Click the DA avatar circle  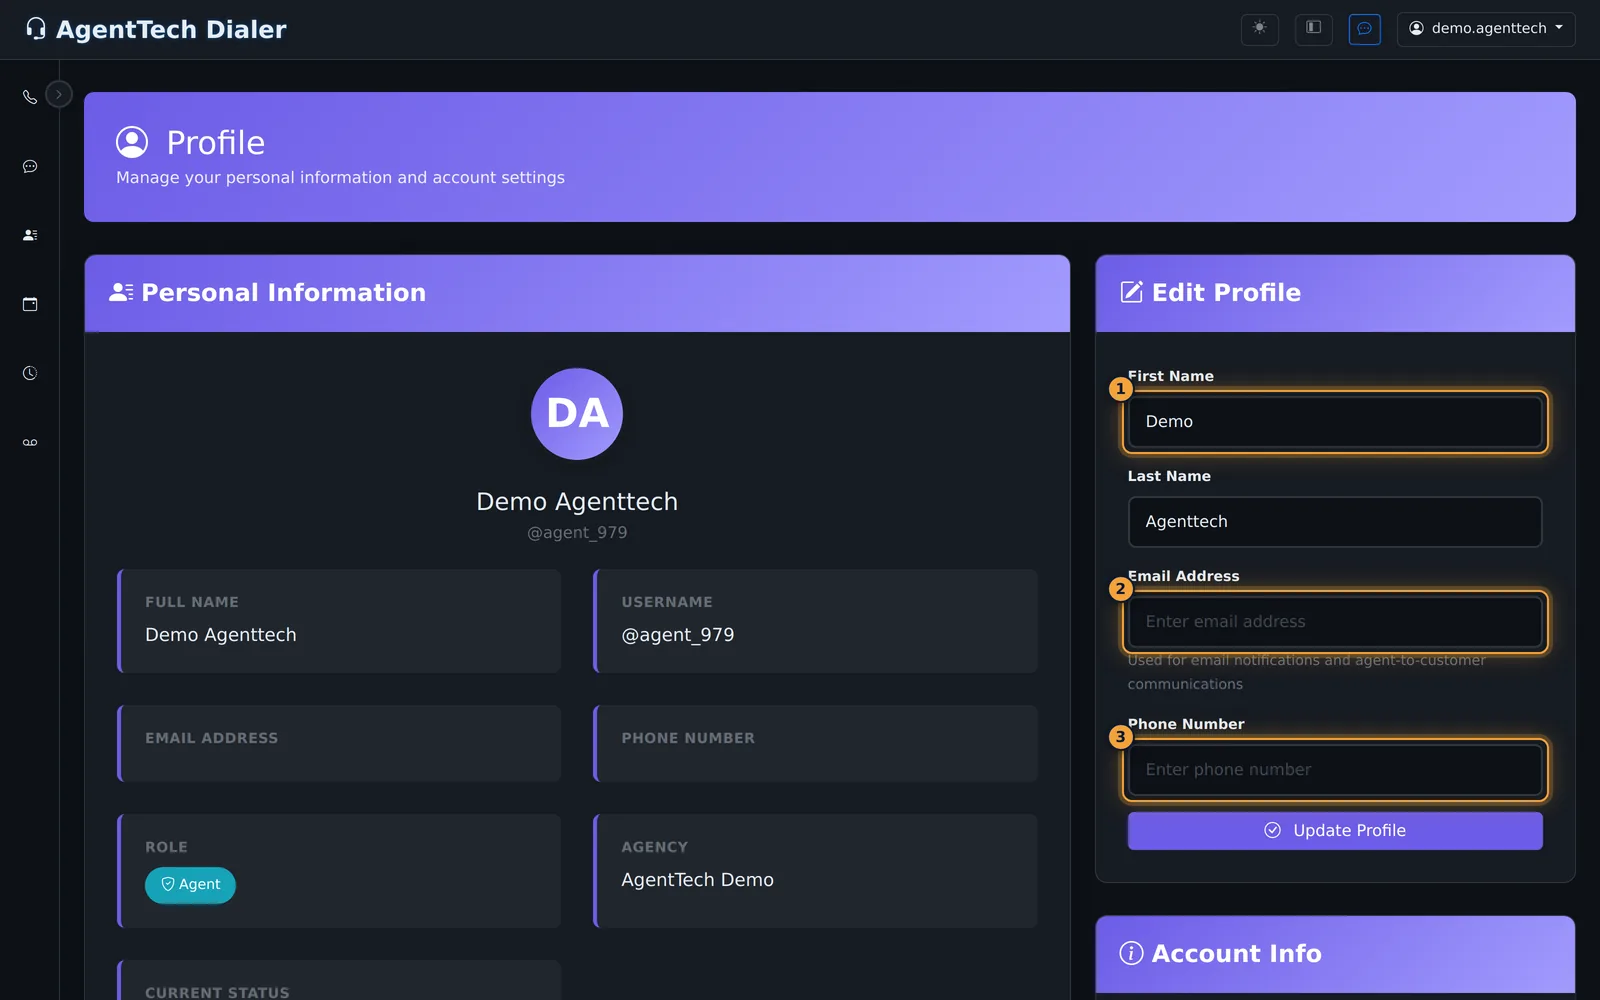click(577, 414)
